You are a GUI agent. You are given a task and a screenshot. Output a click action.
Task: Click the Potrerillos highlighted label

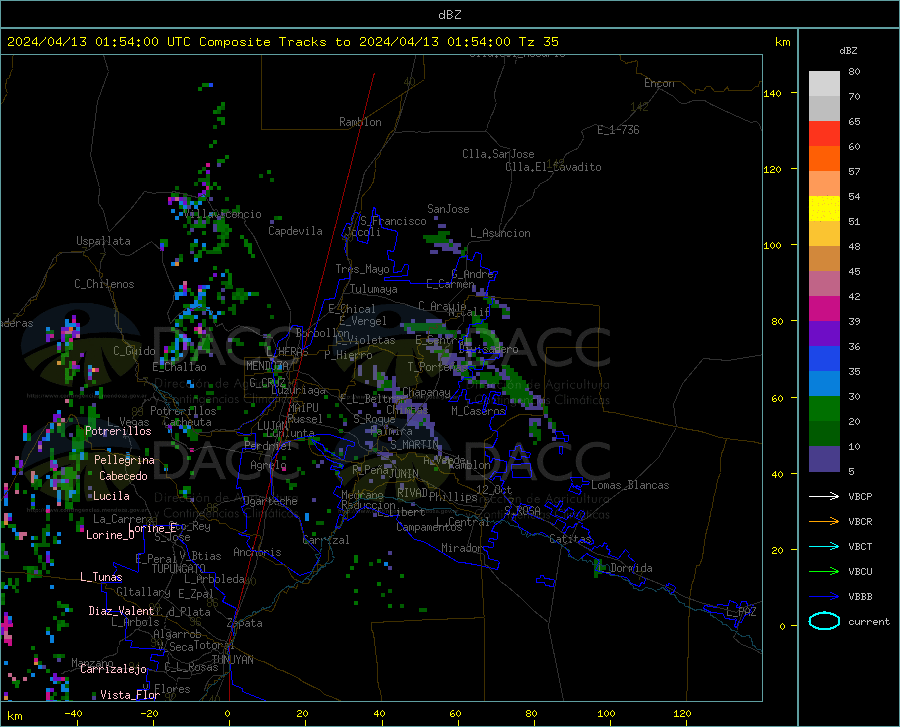pyautogui.click(x=118, y=431)
